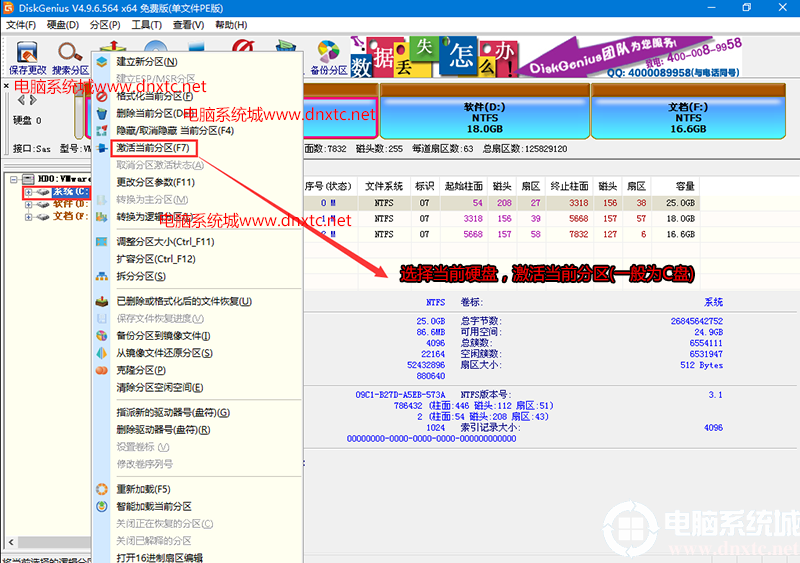Click the Save Changes (保存更改) toolbar icon

27,58
